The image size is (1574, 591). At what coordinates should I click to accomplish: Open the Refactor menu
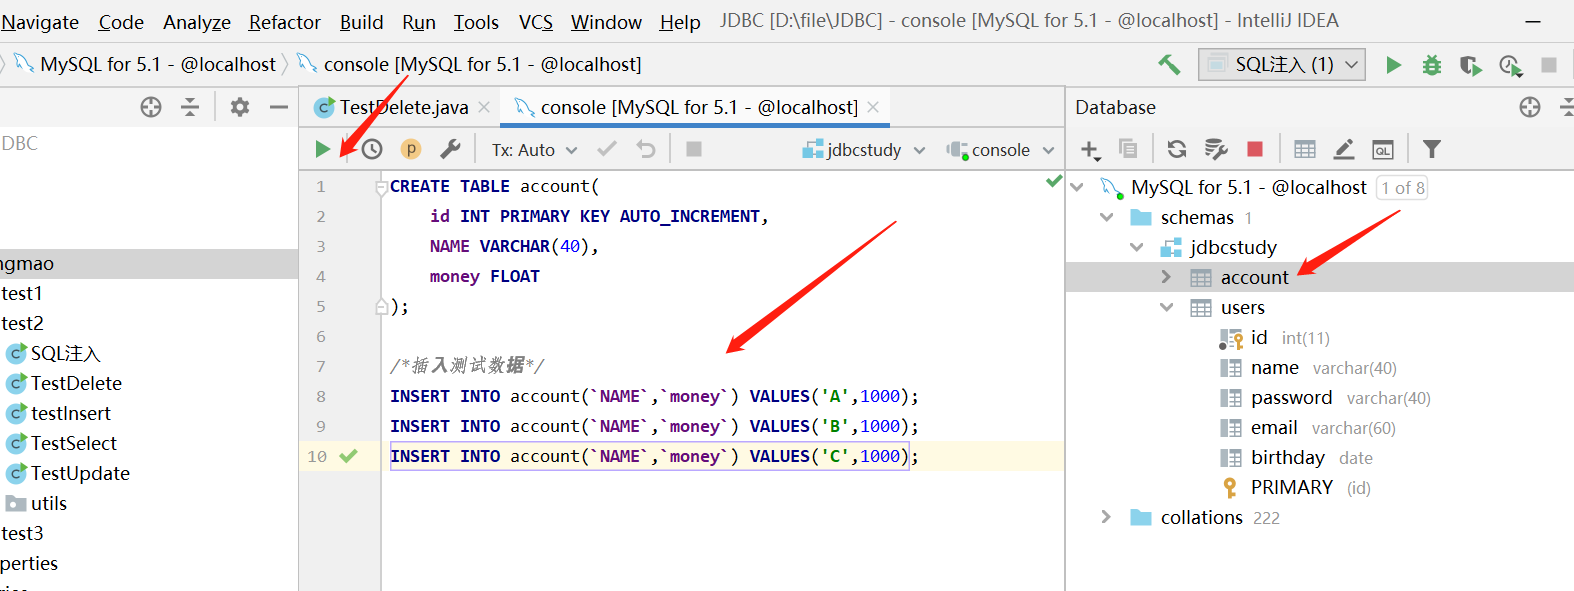(285, 22)
